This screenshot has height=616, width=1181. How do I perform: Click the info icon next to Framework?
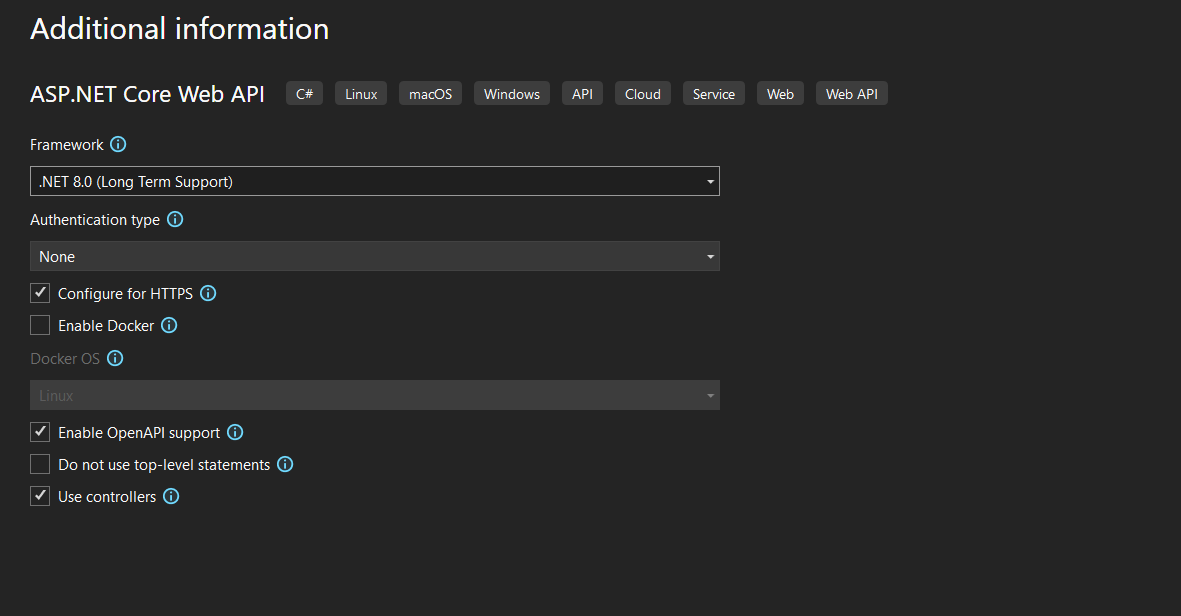point(118,144)
